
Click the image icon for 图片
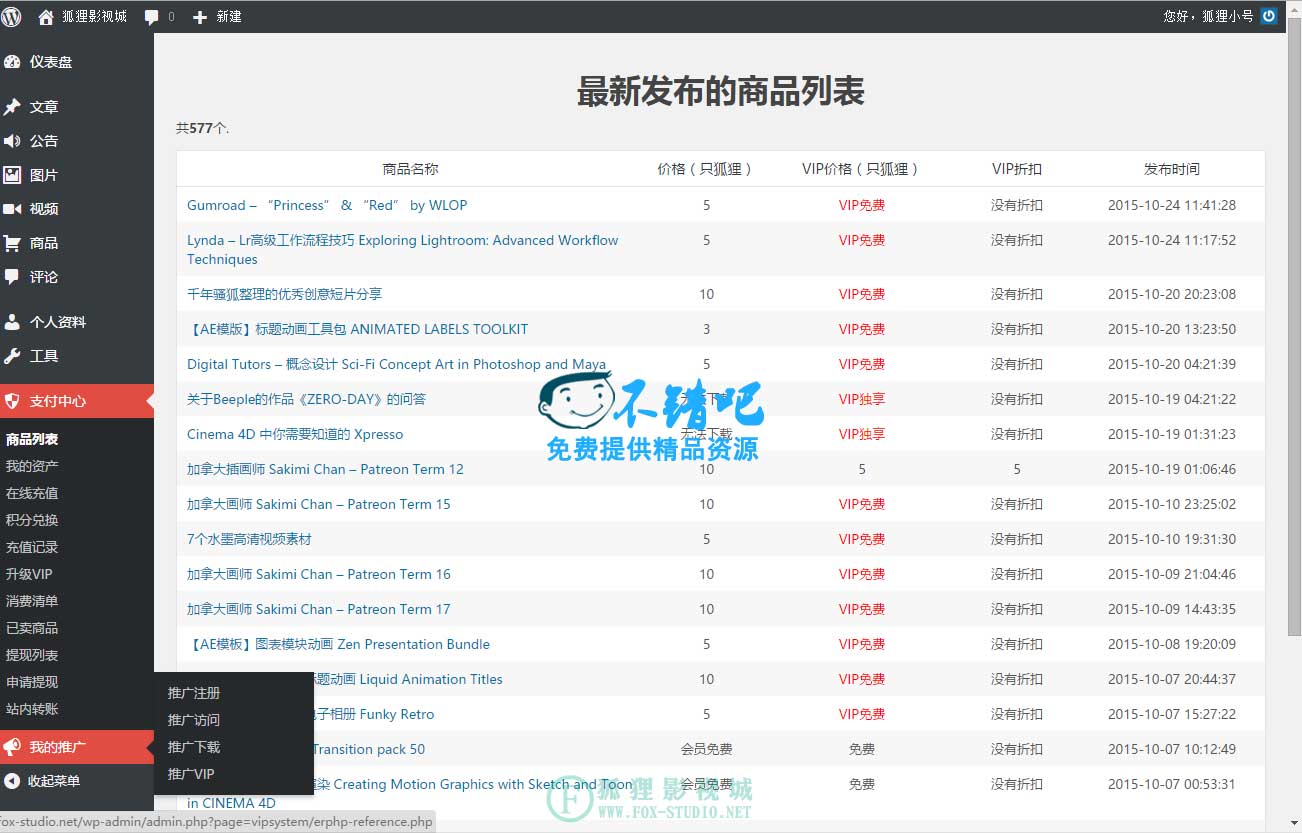coord(12,175)
